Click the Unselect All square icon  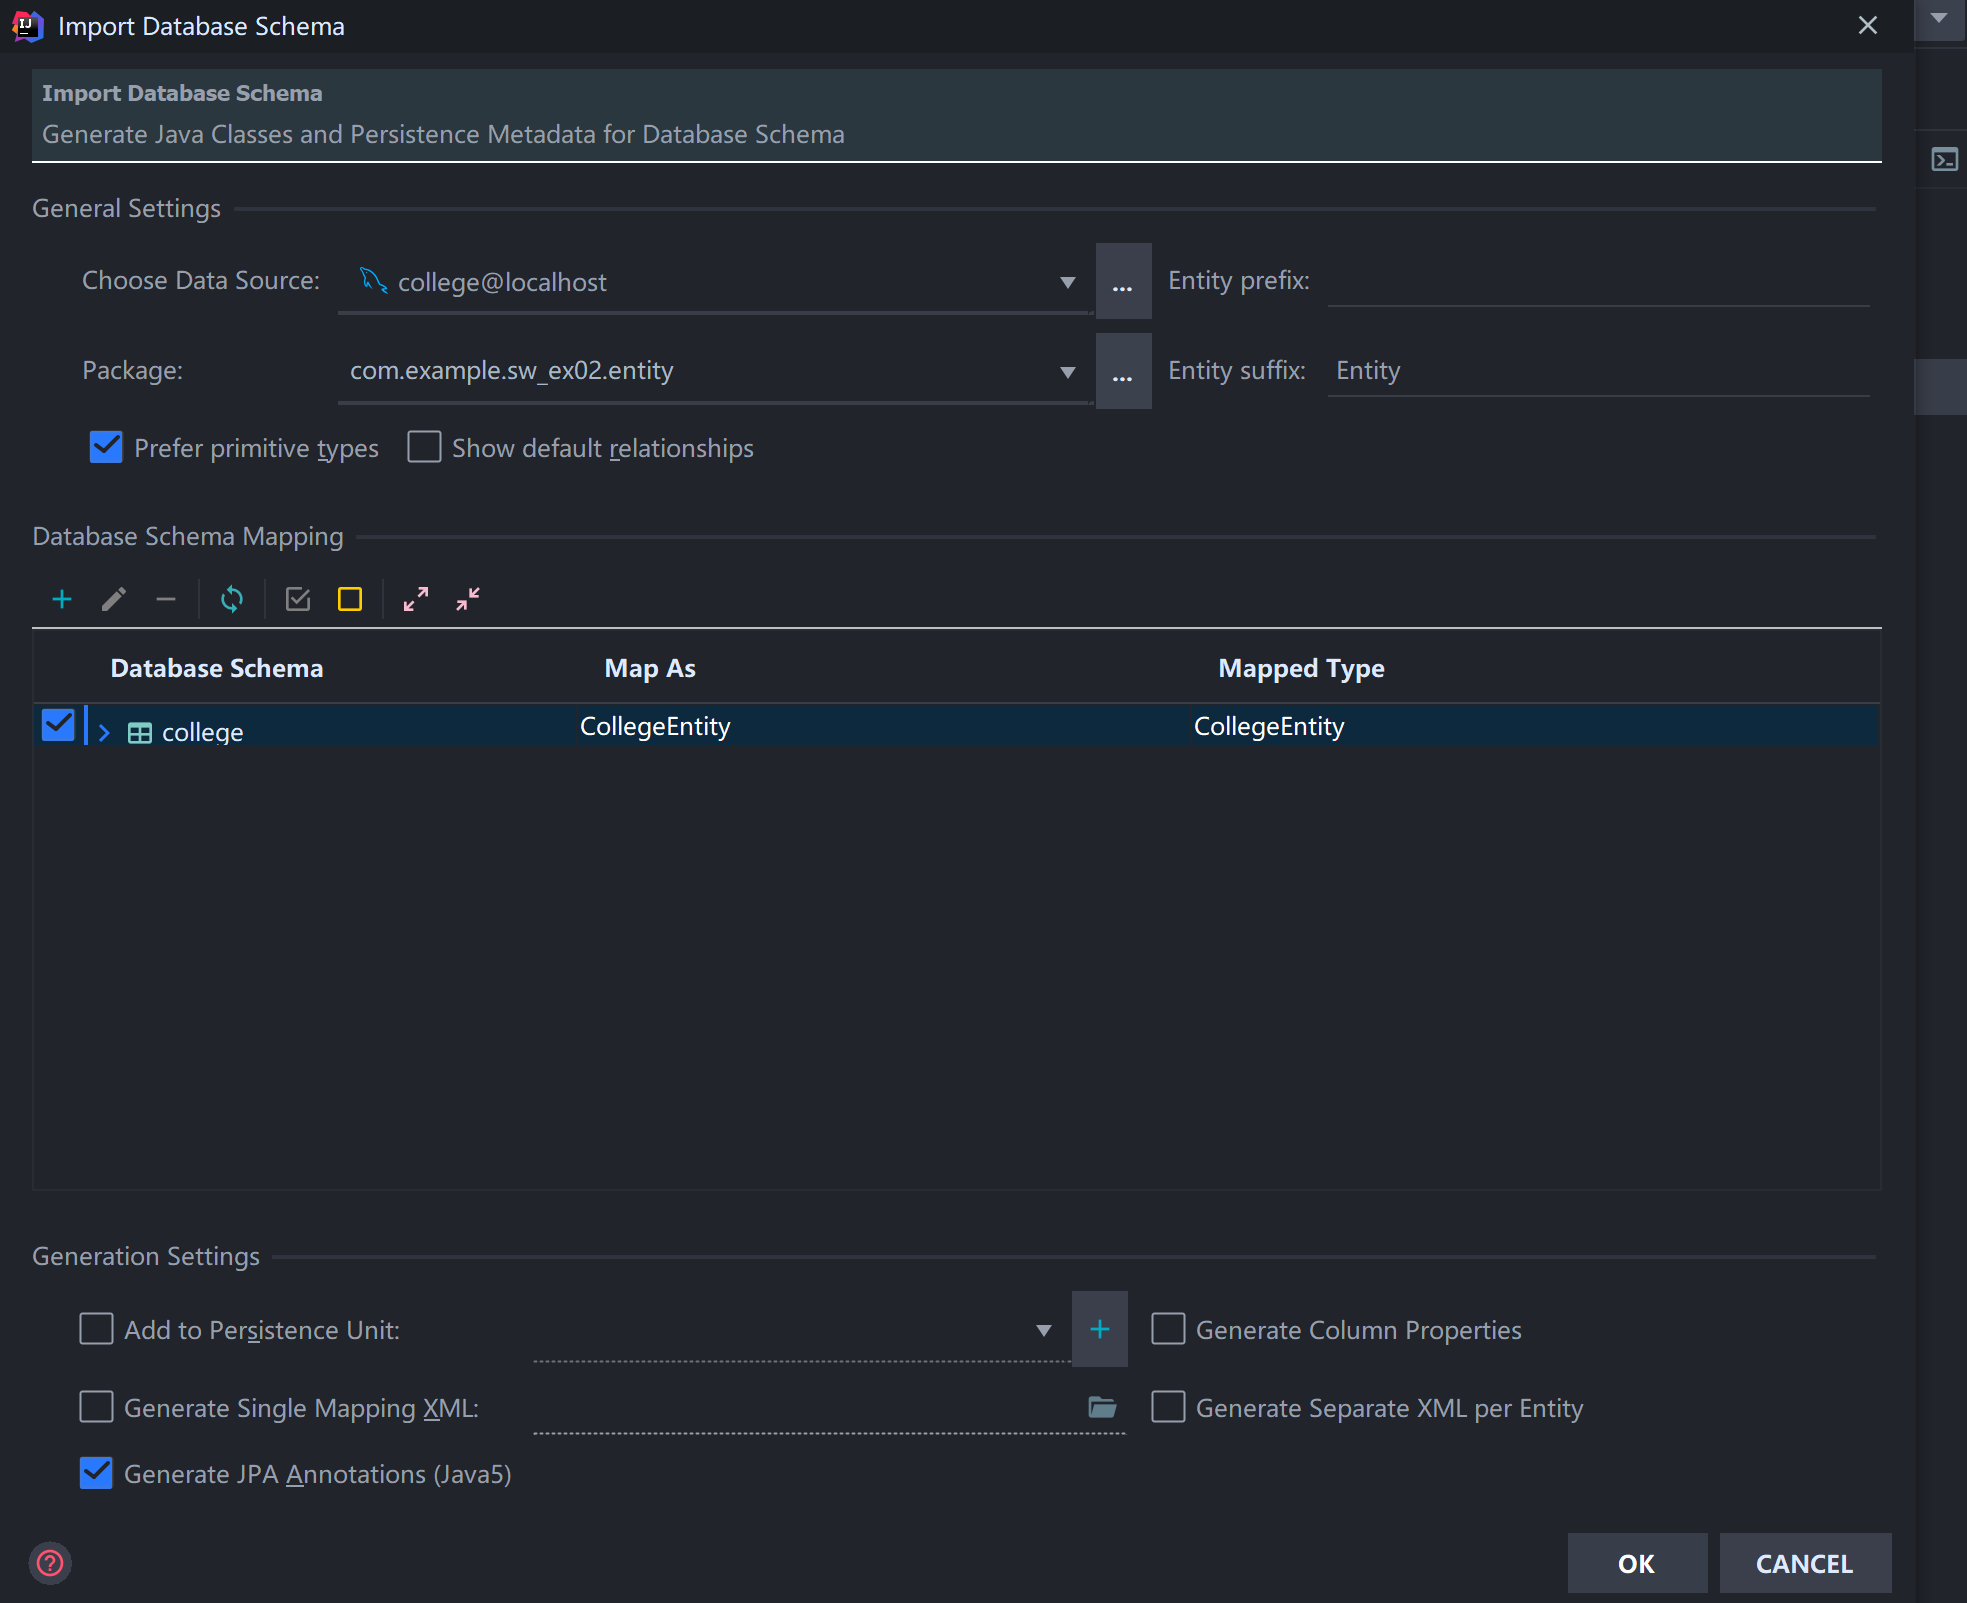tap(350, 599)
